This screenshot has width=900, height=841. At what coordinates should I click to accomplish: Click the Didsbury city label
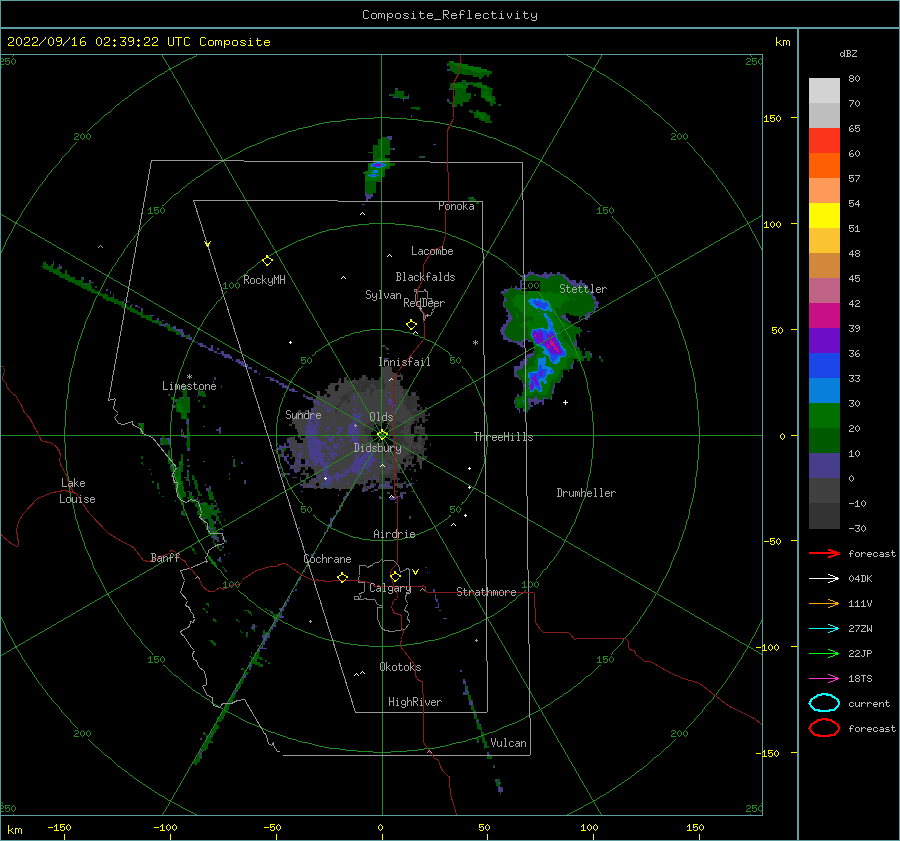click(378, 448)
